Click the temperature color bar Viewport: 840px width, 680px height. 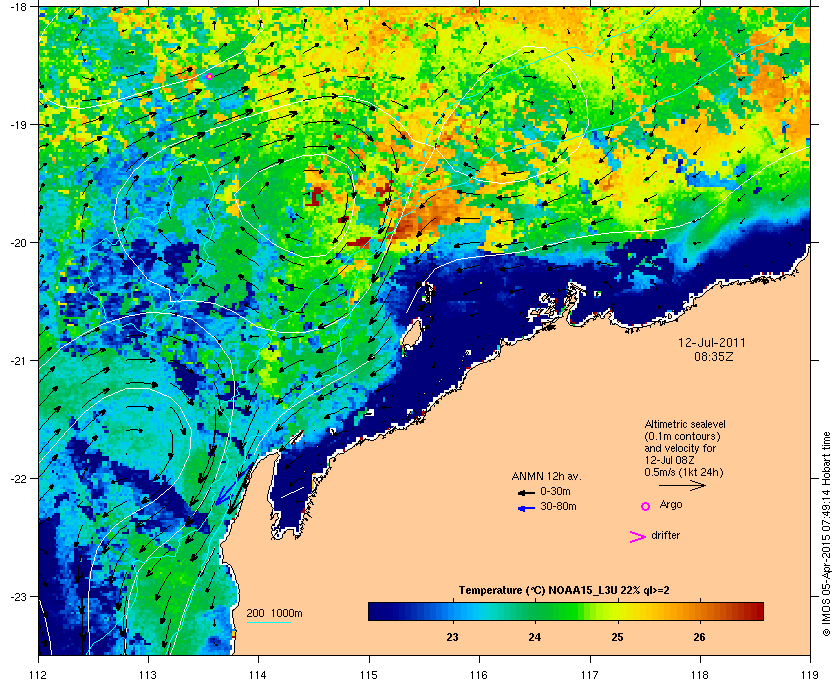[566, 611]
